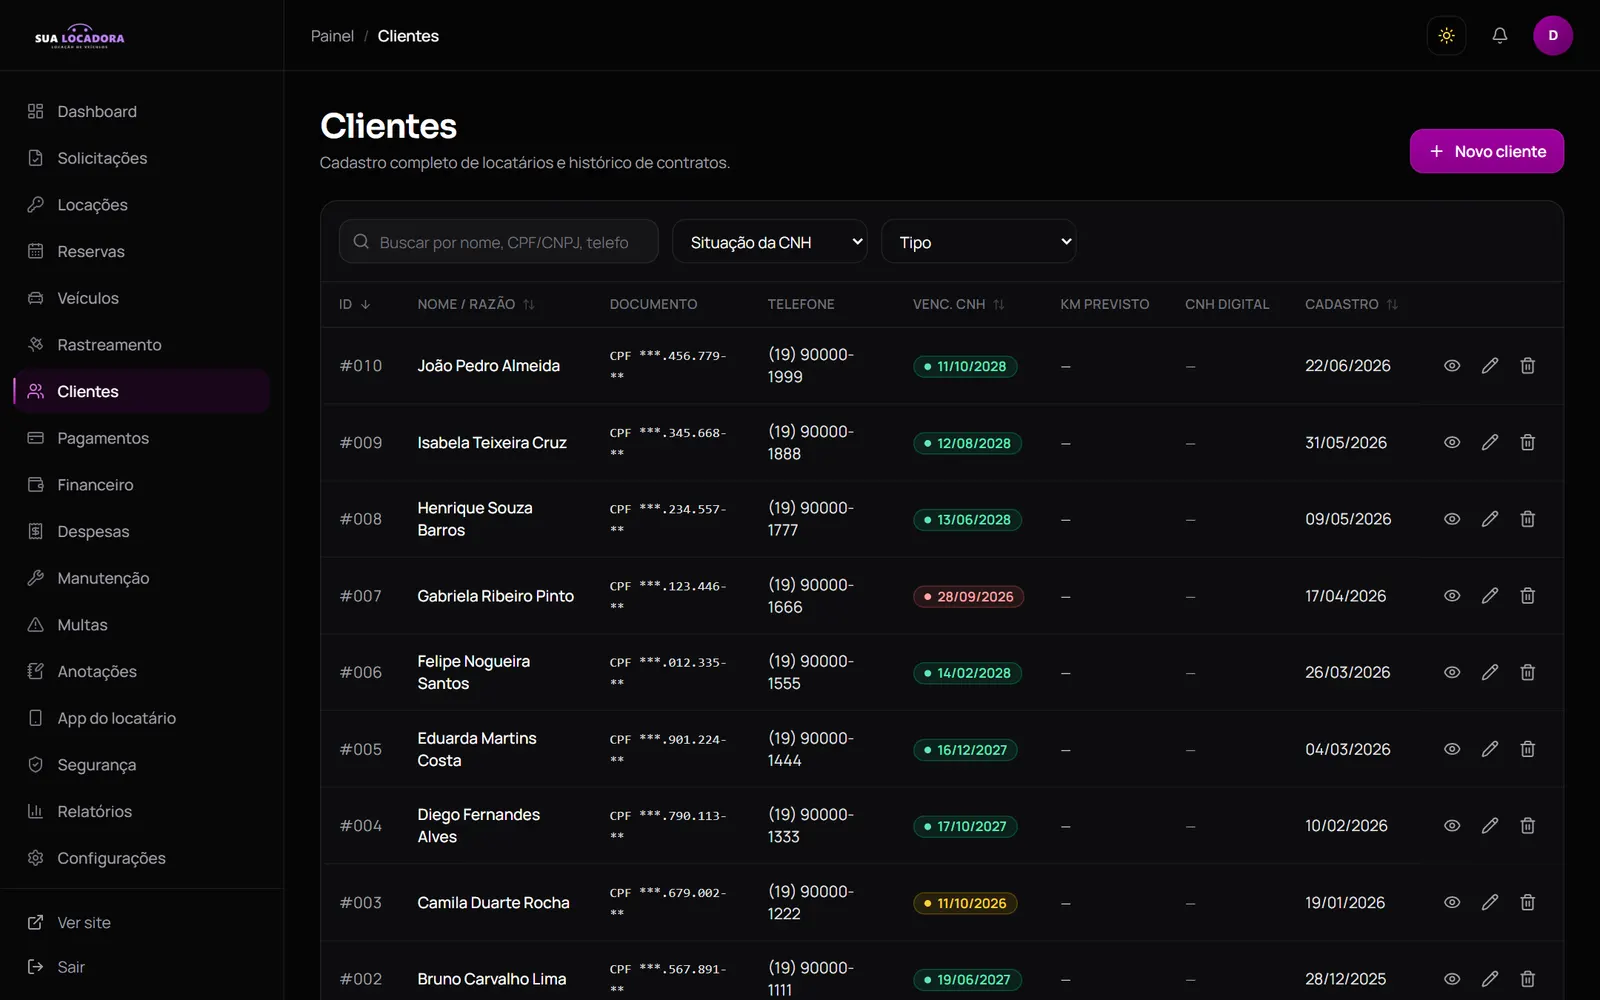The height and width of the screenshot is (1000, 1600).
Task: Delete João Pedro Almeida with trash icon
Action: (x=1527, y=366)
